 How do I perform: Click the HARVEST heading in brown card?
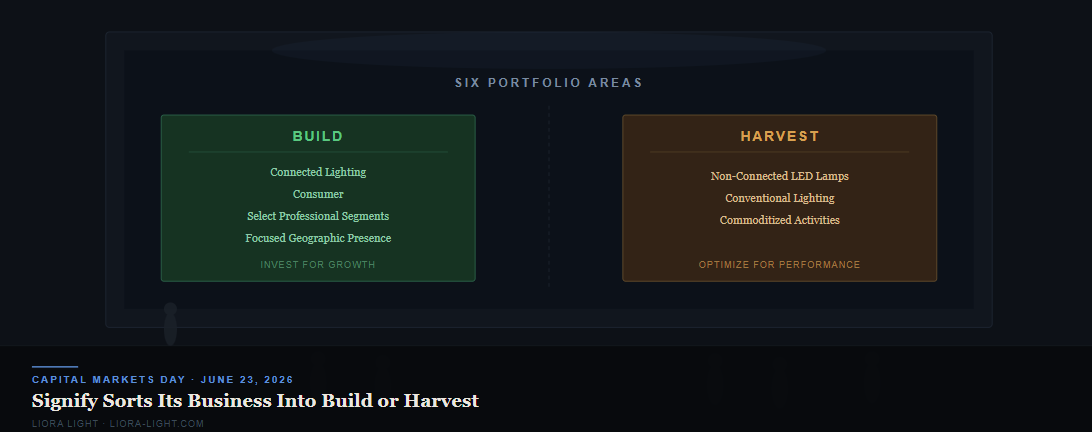click(x=779, y=137)
